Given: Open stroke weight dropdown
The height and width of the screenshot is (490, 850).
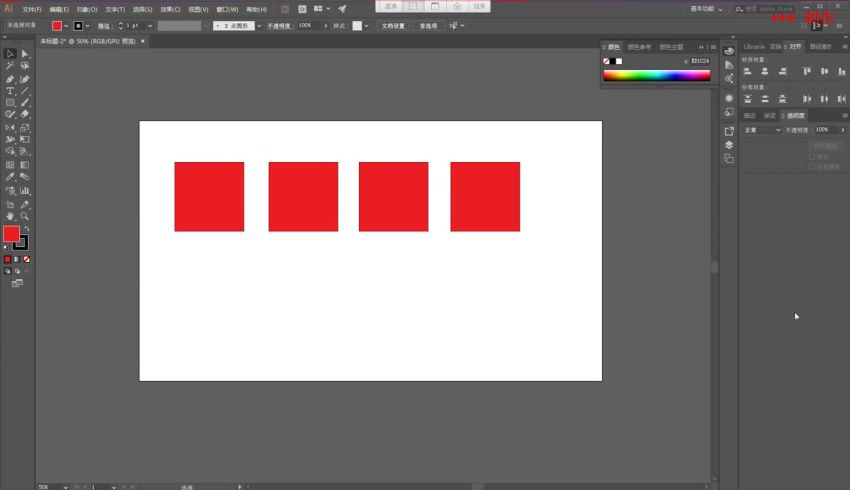Looking at the screenshot, I should point(150,26).
